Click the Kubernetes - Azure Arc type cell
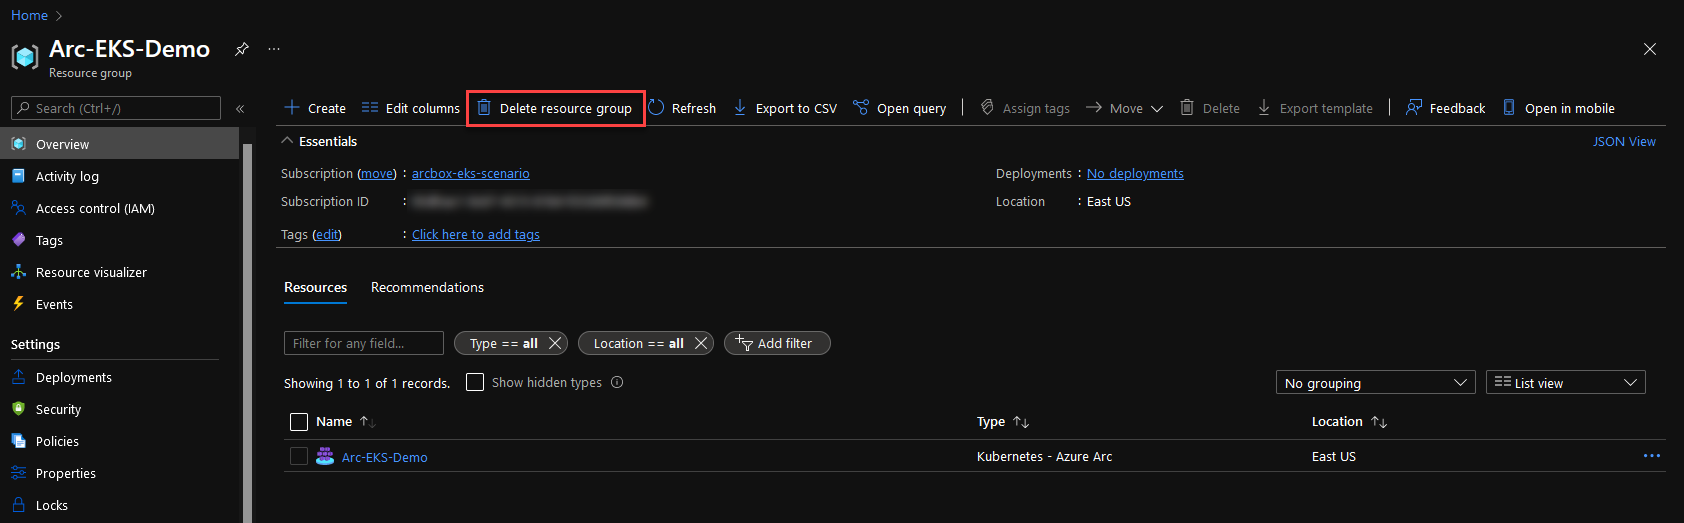 tap(1044, 456)
